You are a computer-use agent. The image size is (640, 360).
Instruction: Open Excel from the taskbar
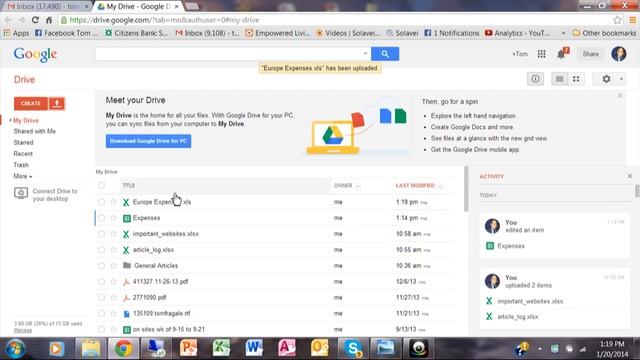pos(221,348)
